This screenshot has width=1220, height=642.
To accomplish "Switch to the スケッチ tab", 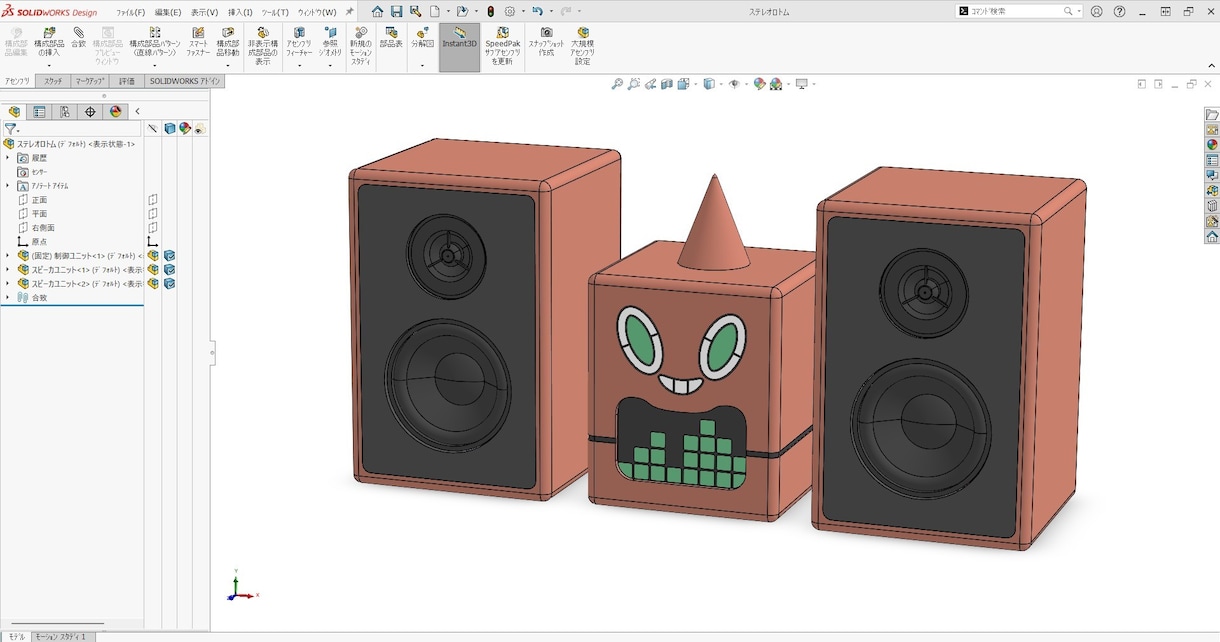I will [x=53, y=81].
